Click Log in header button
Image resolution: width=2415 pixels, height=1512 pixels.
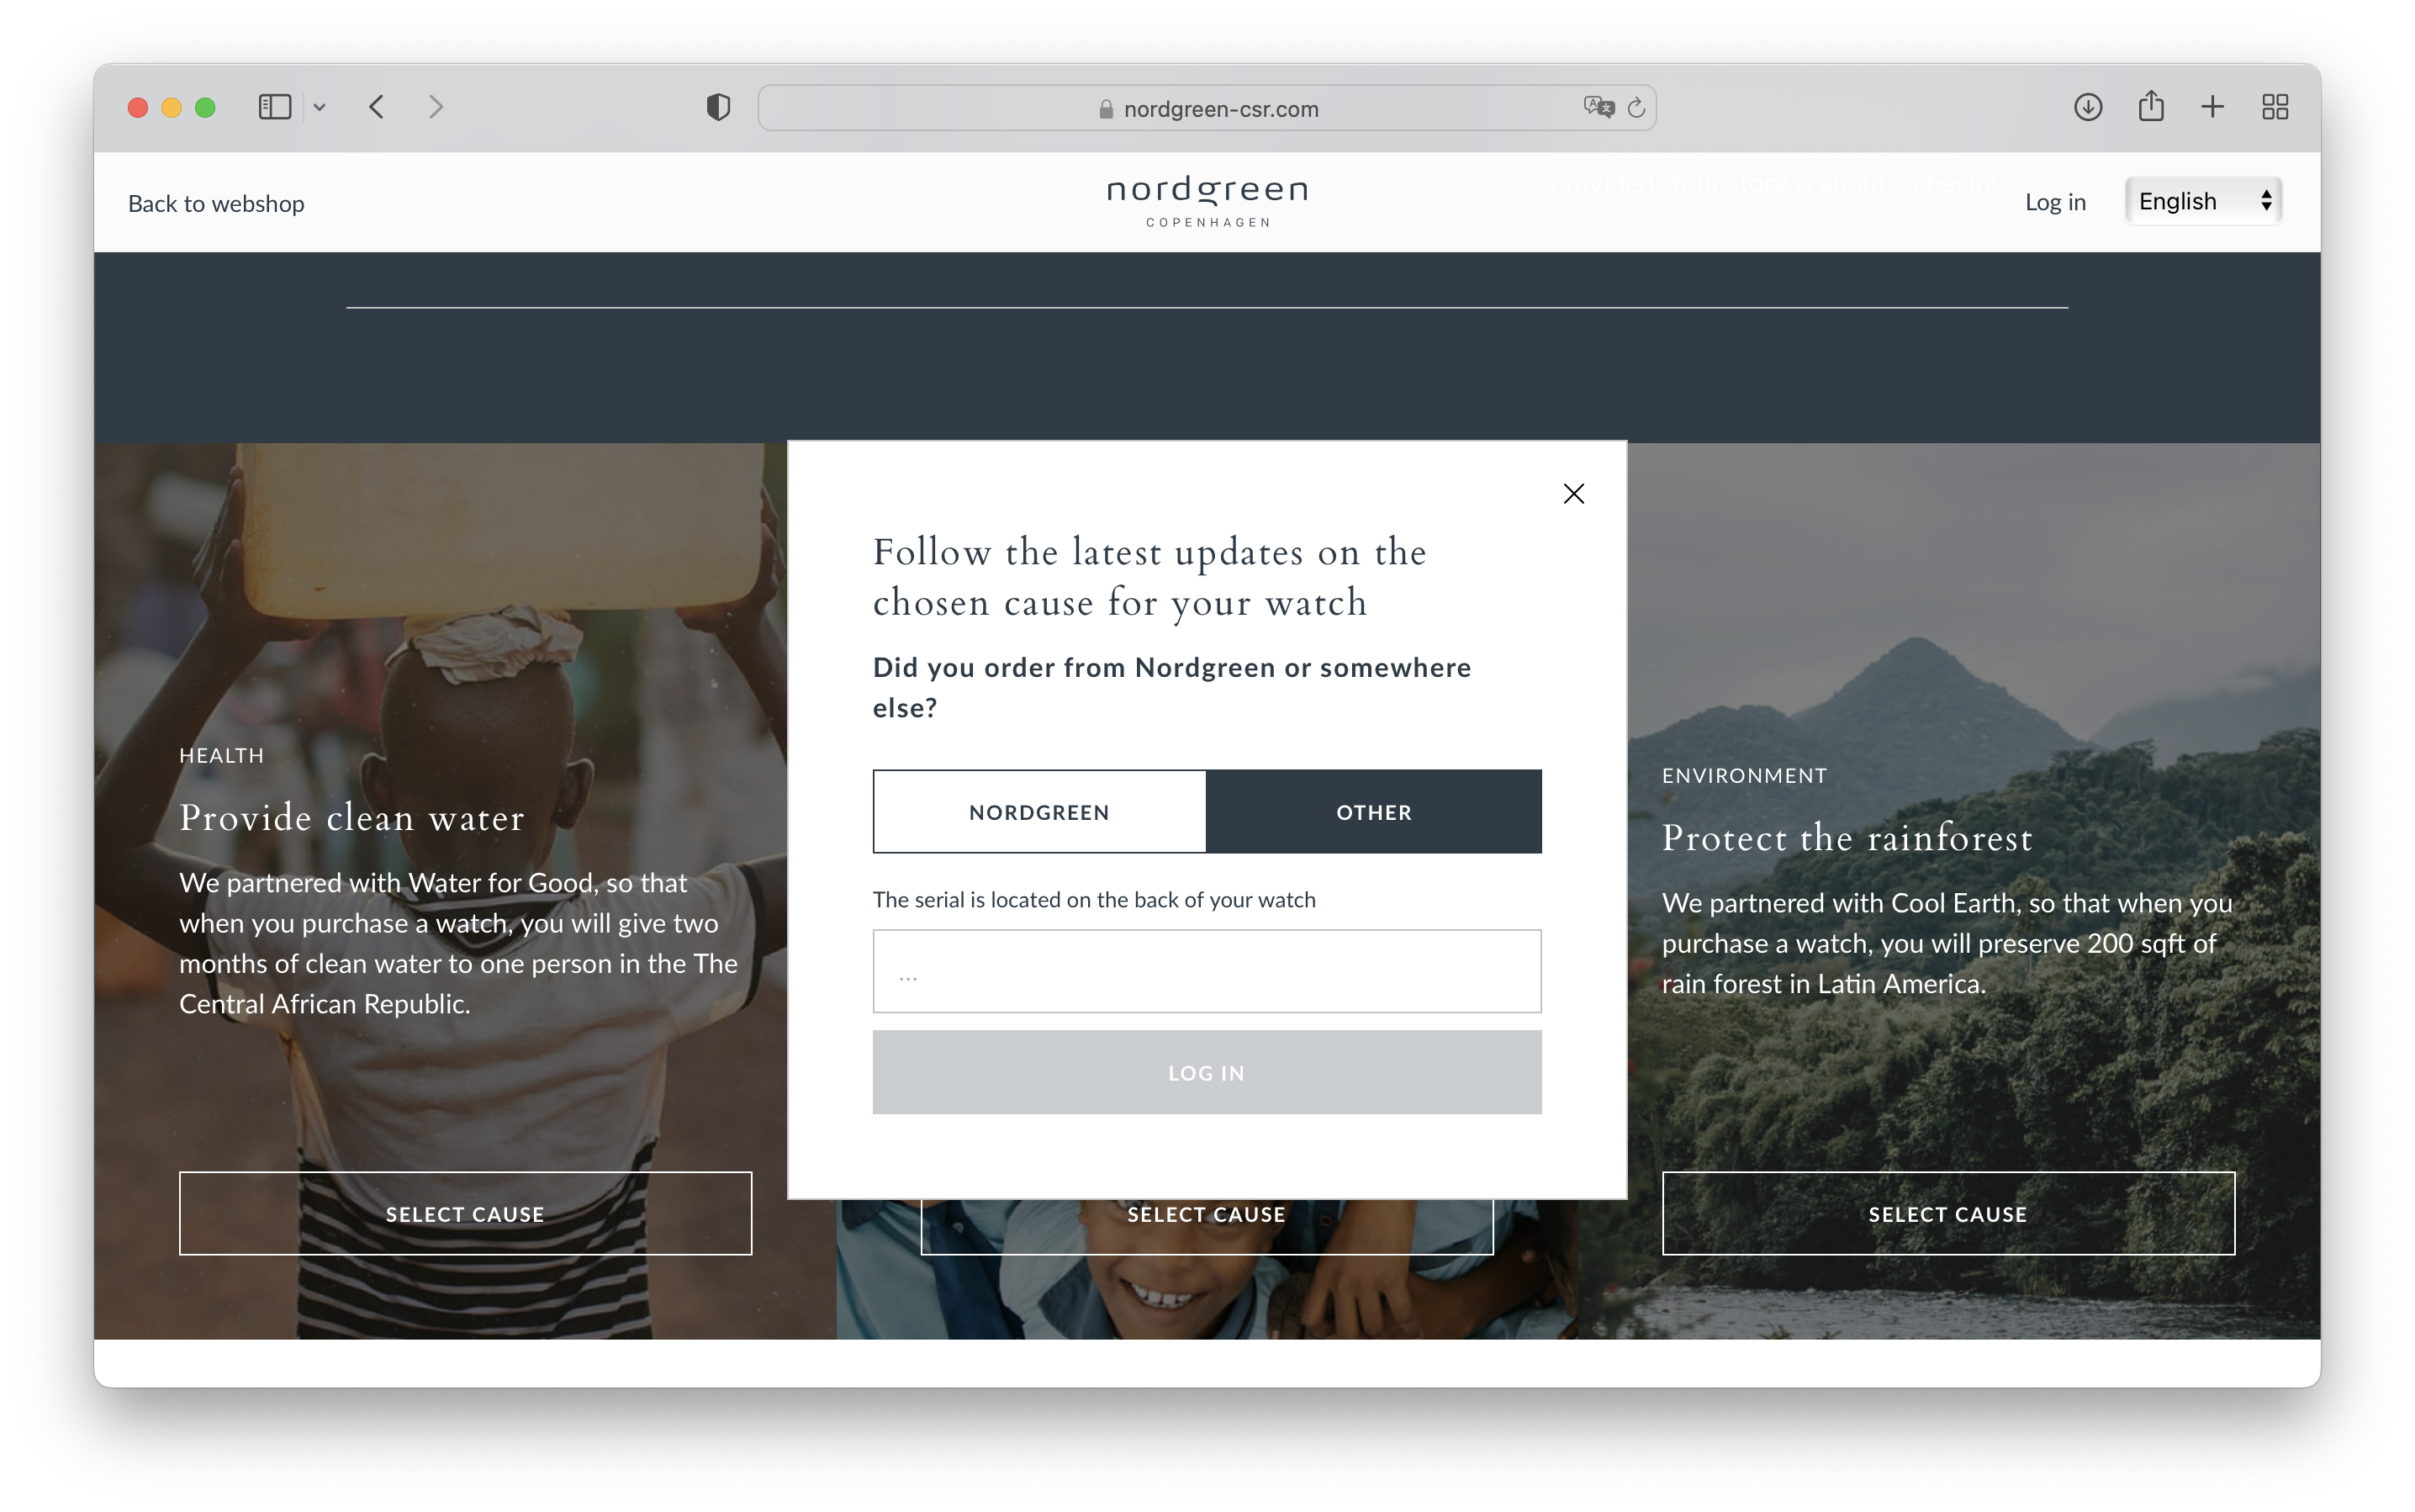(x=2054, y=200)
